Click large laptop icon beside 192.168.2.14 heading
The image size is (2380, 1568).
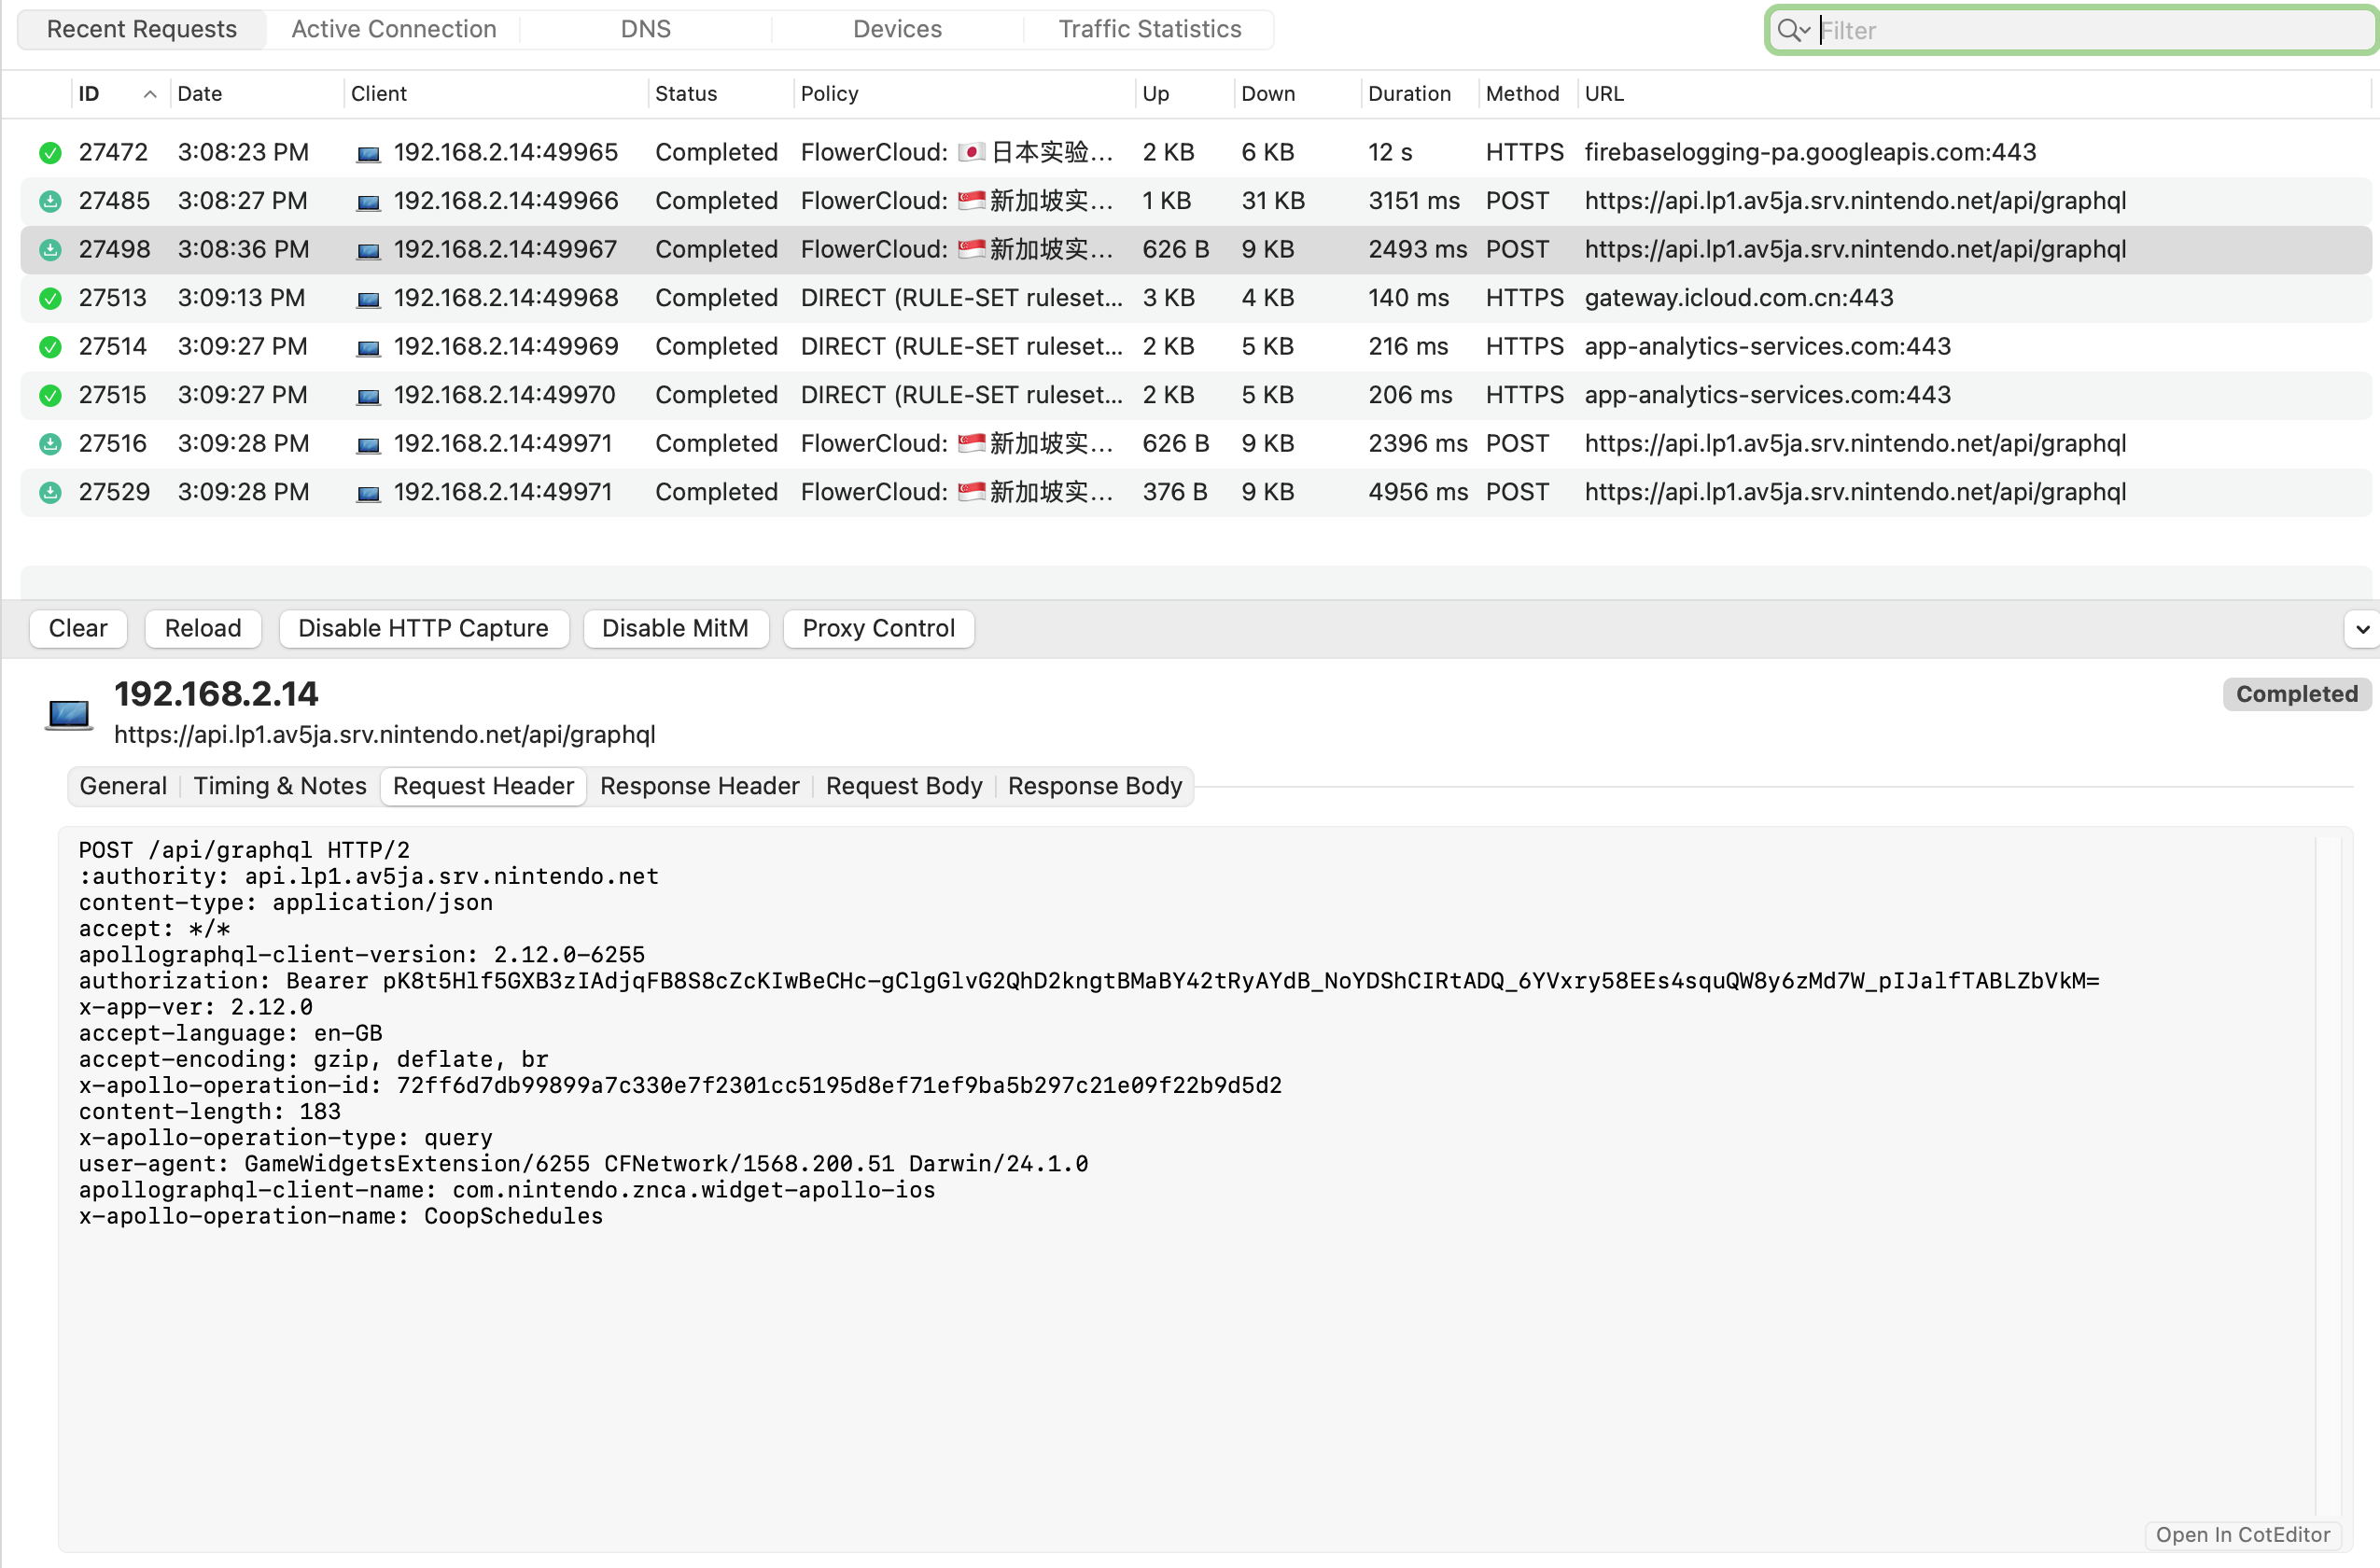(x=69, y=714)
